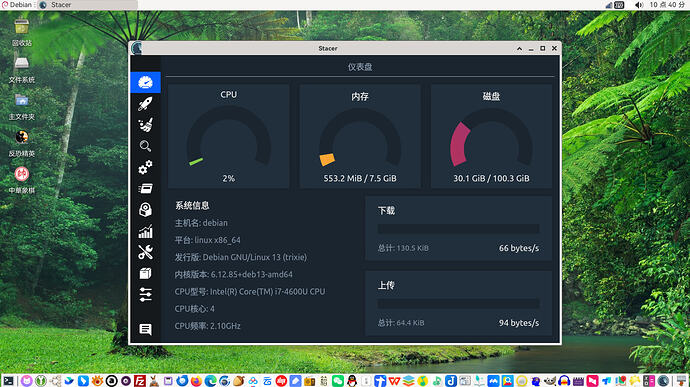690x387 pixels.
Task: Open Processes list icon in sidebar
Action: [145, 188]
